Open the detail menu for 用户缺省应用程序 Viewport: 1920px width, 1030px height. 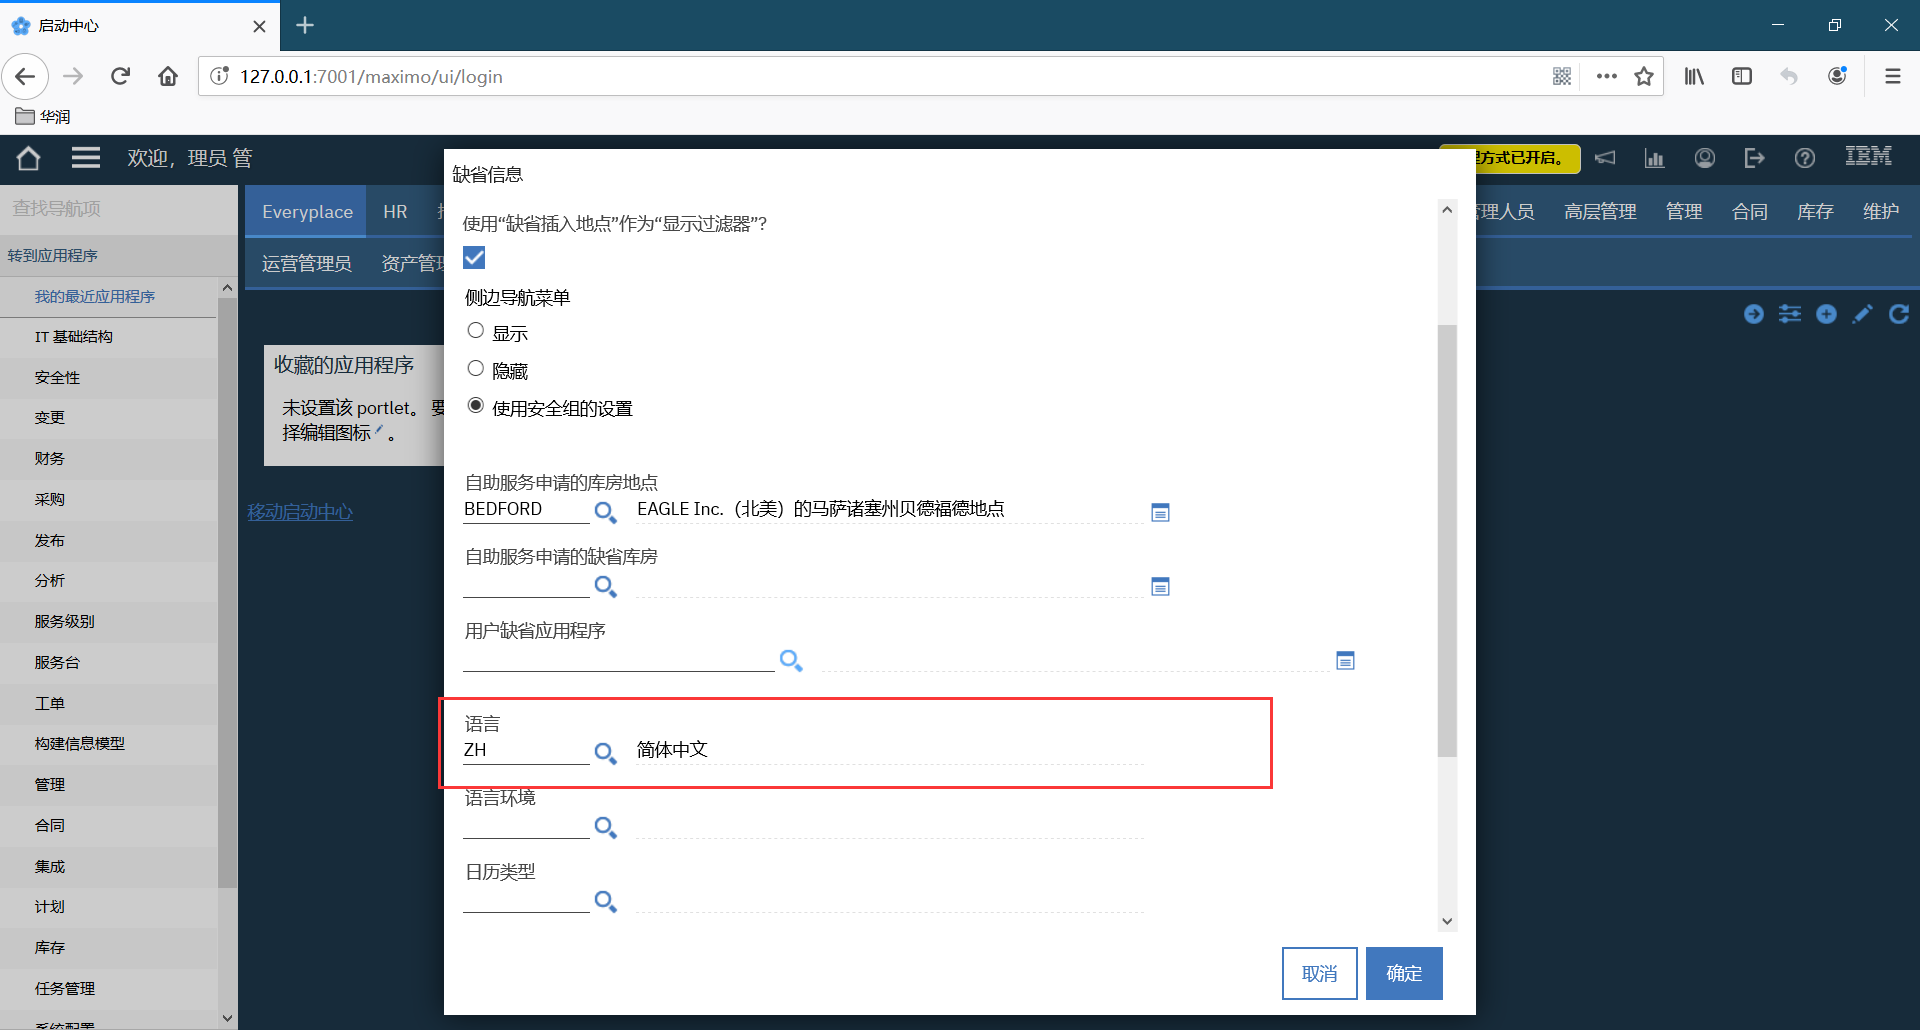coord(1345,660)
